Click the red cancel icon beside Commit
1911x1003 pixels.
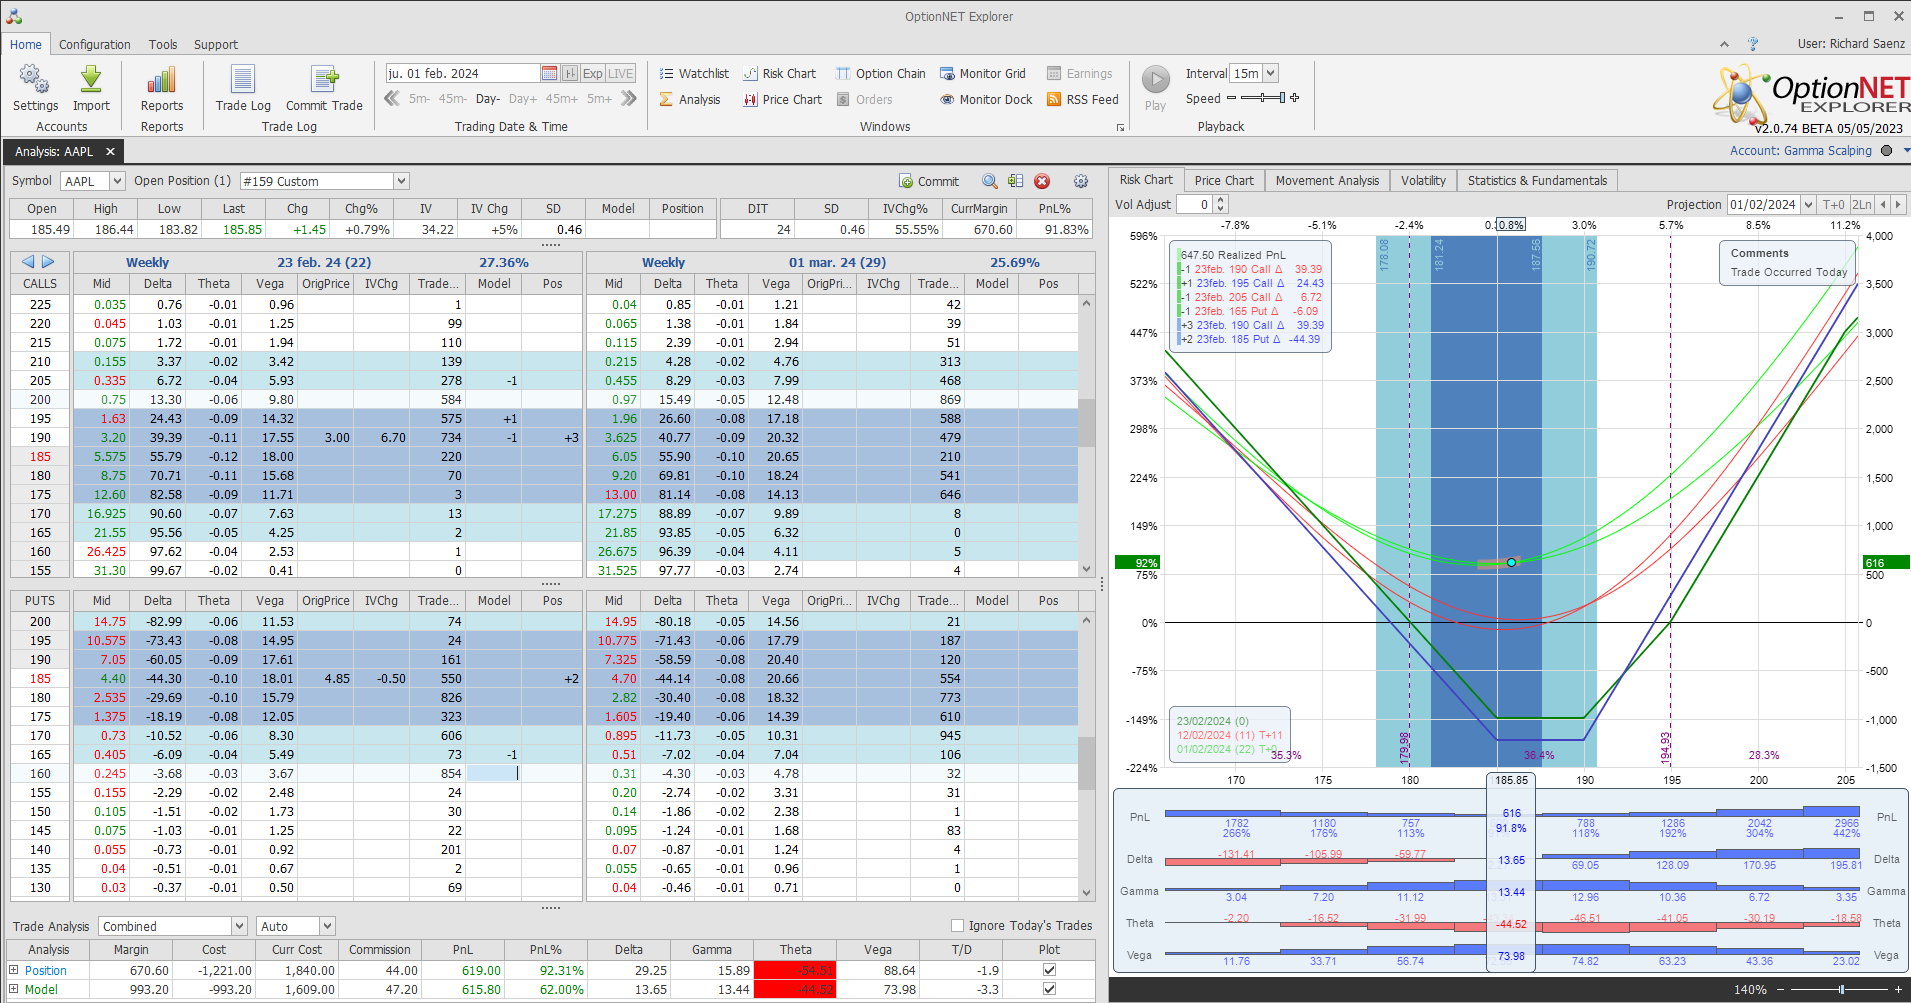[x=1042, y=181]
